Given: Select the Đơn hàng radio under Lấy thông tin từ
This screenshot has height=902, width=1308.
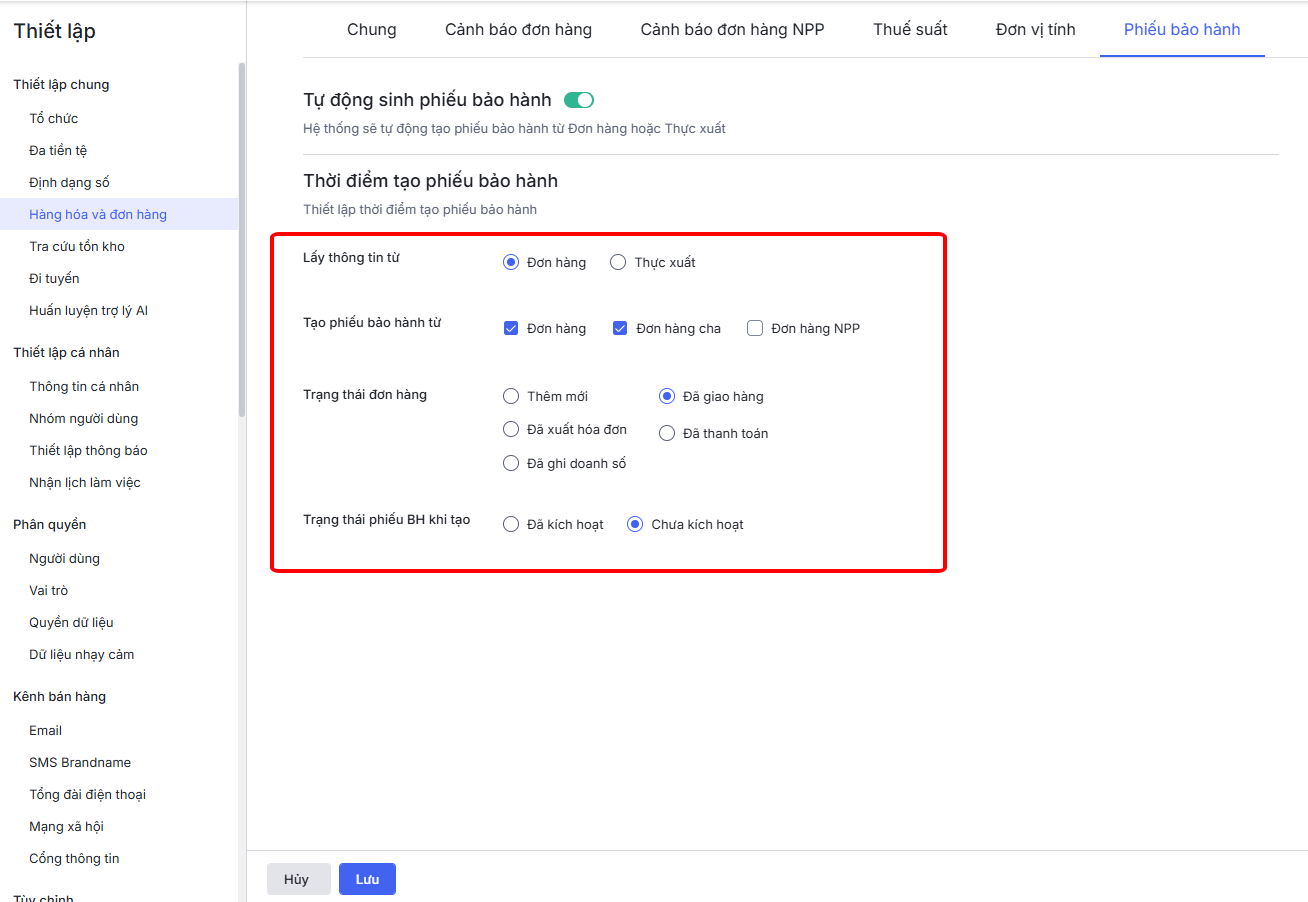Looking at the screenshot, I should point(511,262).
